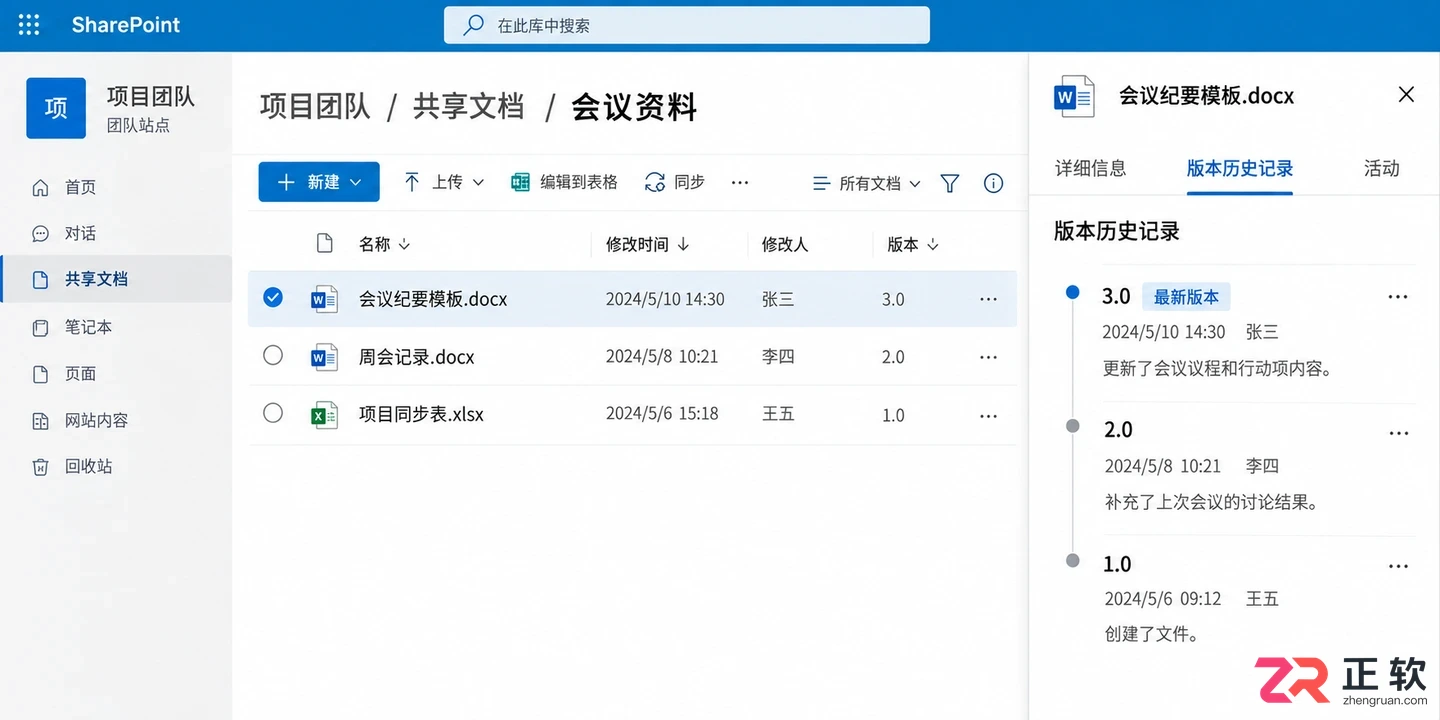Click the 编辑到表格 button
The image size is (1440, 720).
[564, 182]
